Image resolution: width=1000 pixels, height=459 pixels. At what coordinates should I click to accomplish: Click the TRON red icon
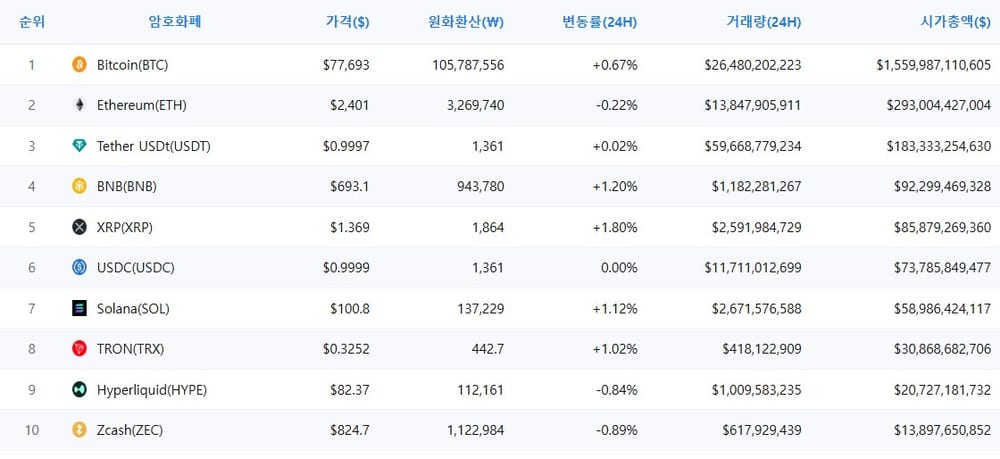(79, 349)
